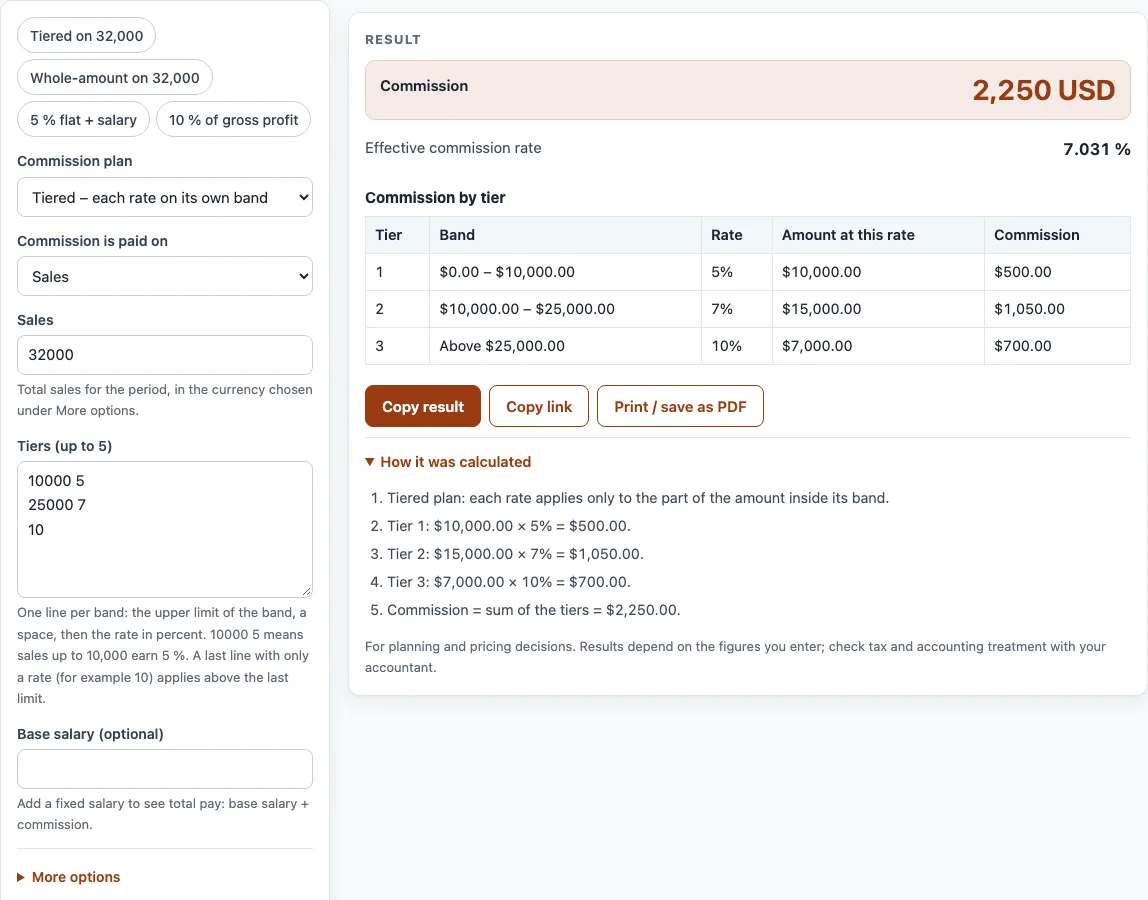
Task: Click the Copy link button
Action: 539,406
